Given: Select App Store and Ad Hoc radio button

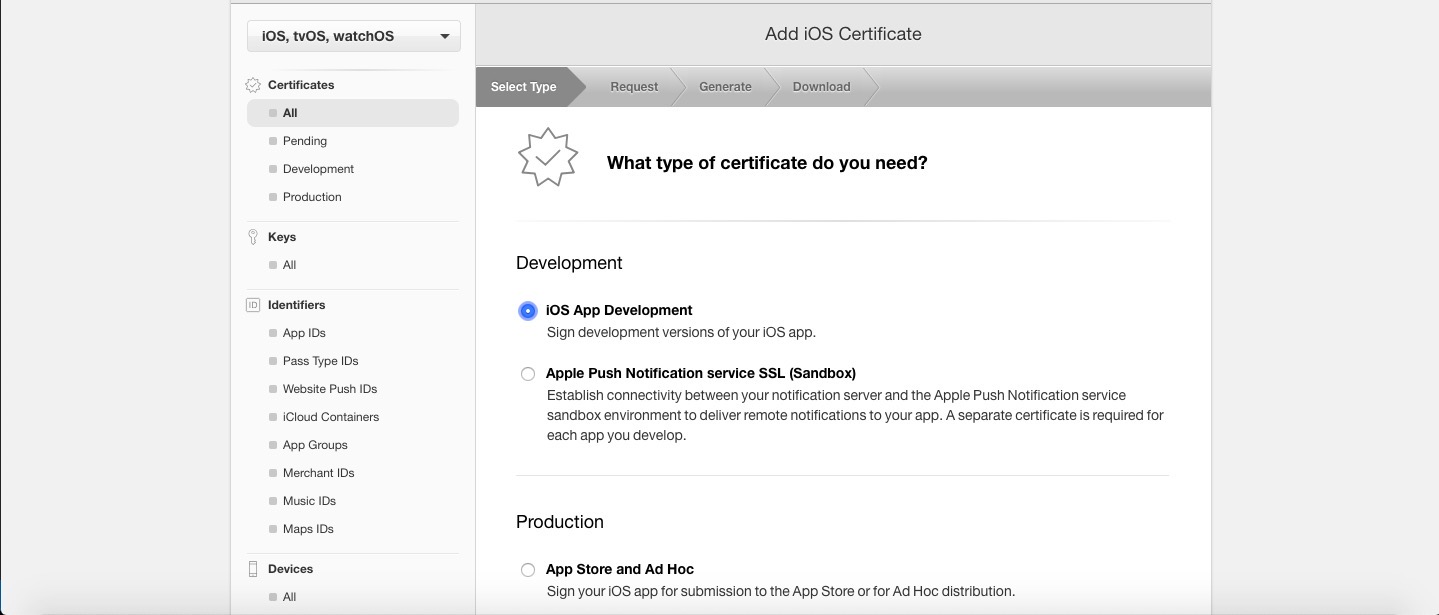Looking at the screenshot, I should 528,570.
